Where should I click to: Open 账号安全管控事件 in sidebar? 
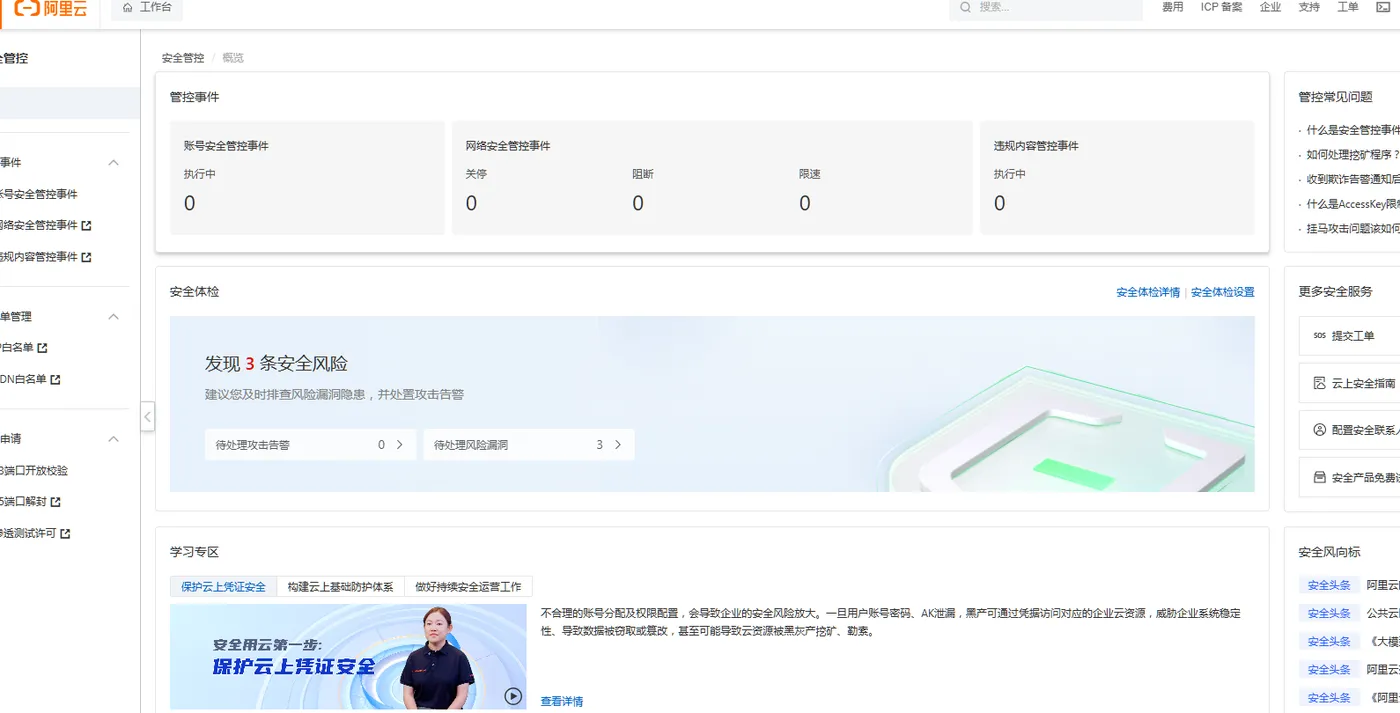click(38, 194)
